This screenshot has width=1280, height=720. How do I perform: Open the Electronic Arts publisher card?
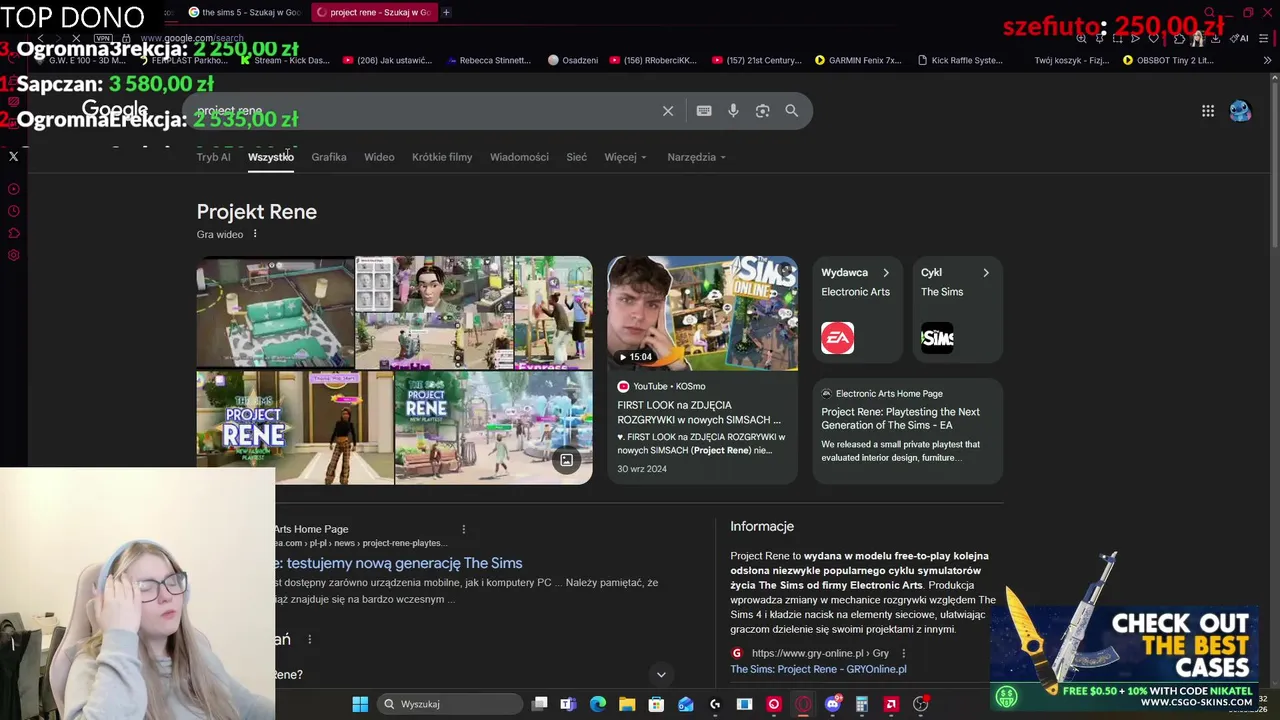tap(857, 310)
